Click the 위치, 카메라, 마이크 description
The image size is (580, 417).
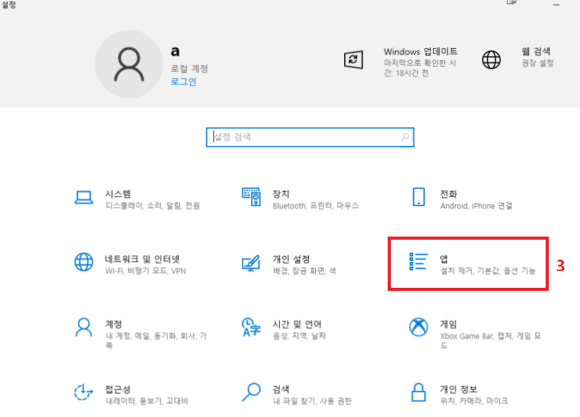click(474, 401)
